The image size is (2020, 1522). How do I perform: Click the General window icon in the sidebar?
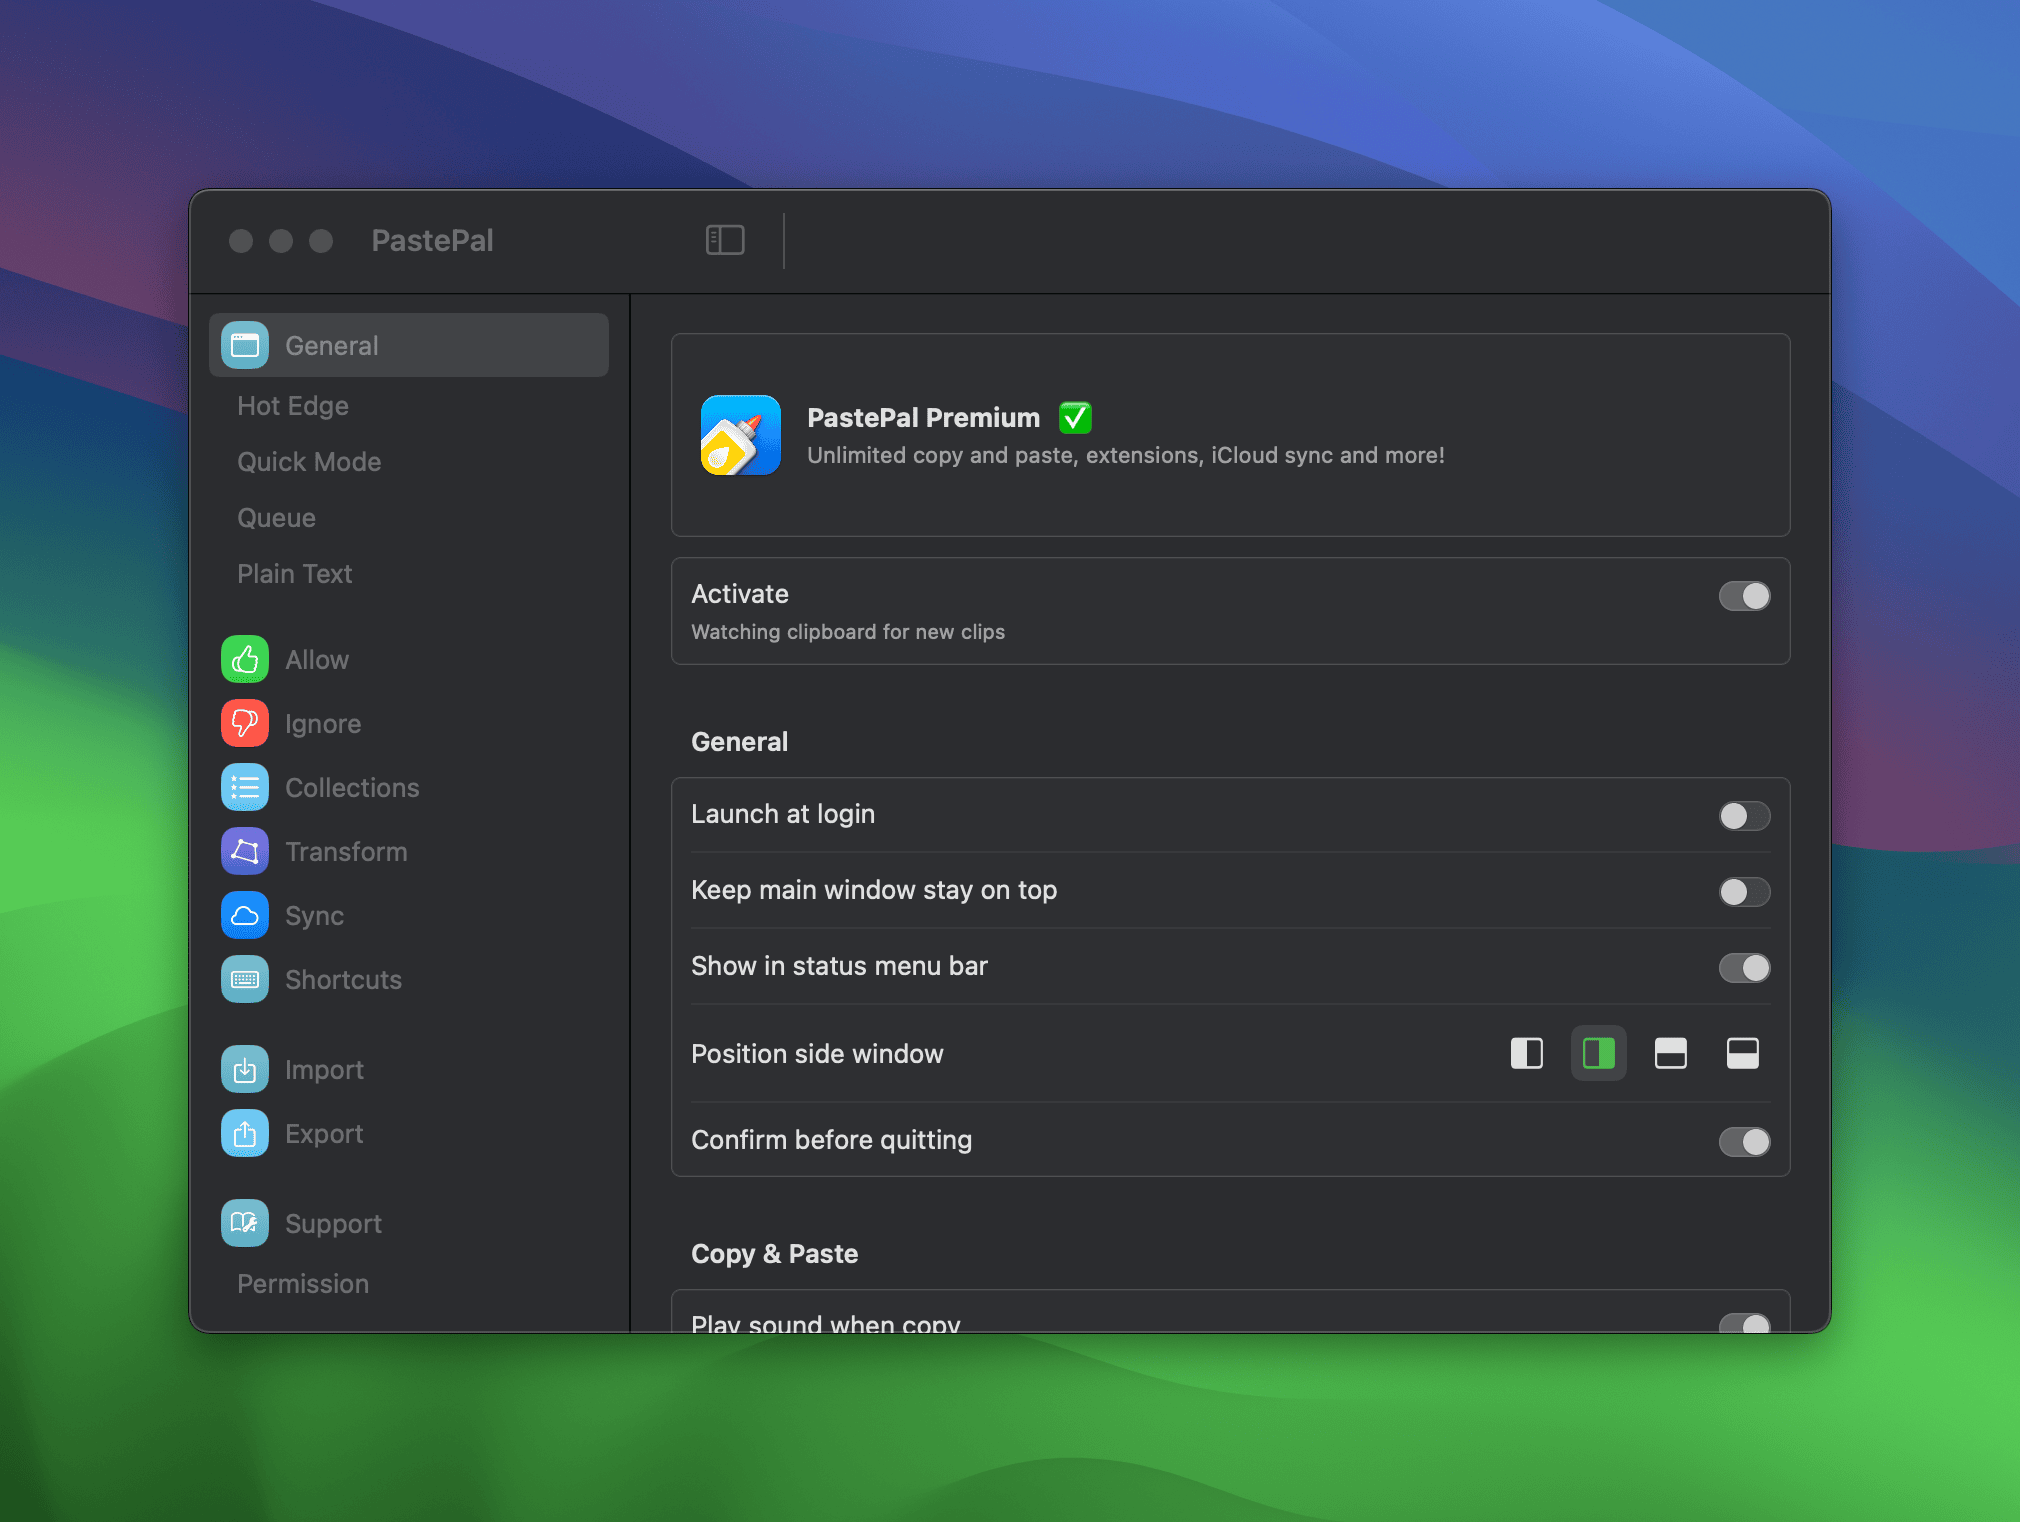[x=245, y=345]
